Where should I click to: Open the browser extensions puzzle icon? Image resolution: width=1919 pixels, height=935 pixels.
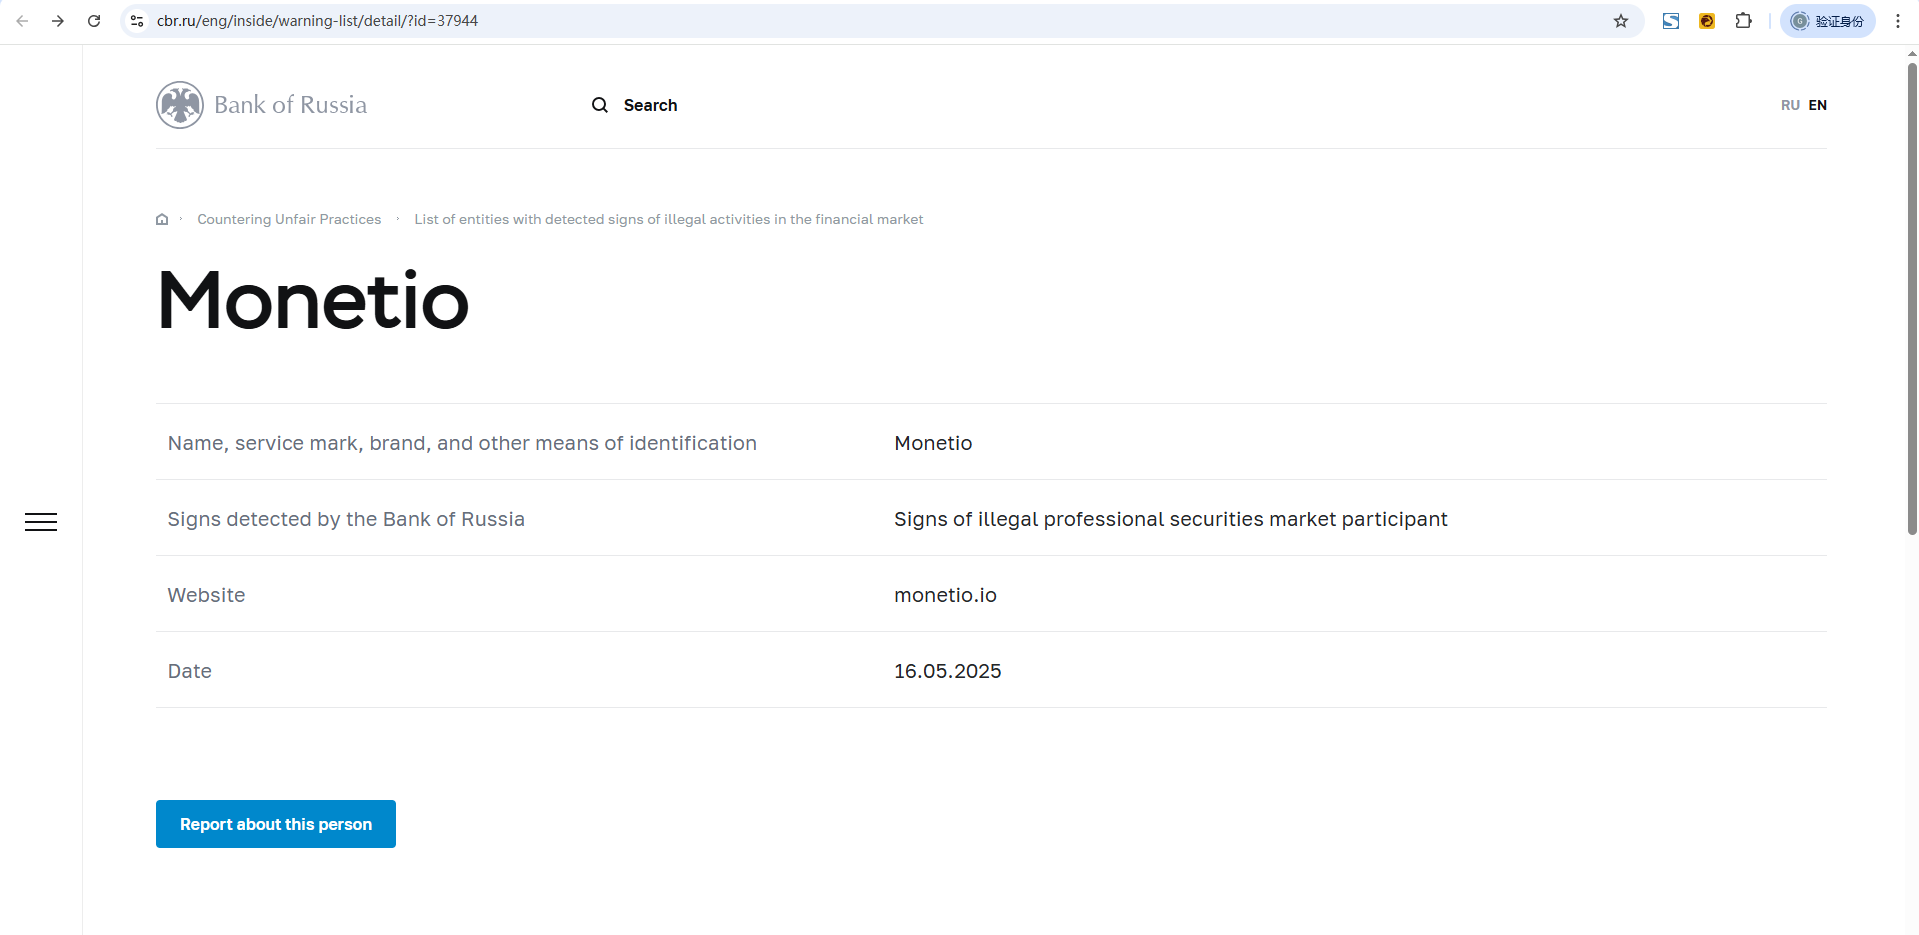[x=1743, y=21]
